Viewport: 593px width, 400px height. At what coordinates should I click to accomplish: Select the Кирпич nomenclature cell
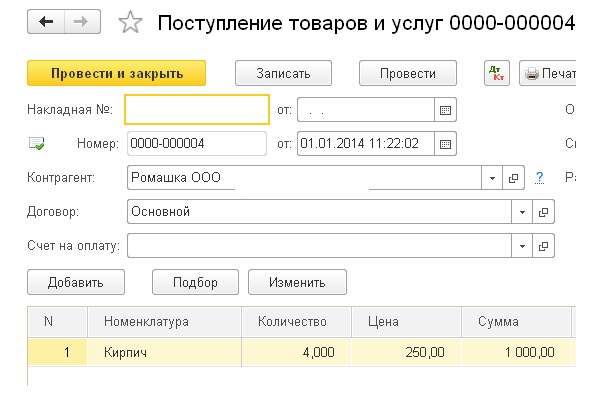pyautogui.click(x=165, y=352)
